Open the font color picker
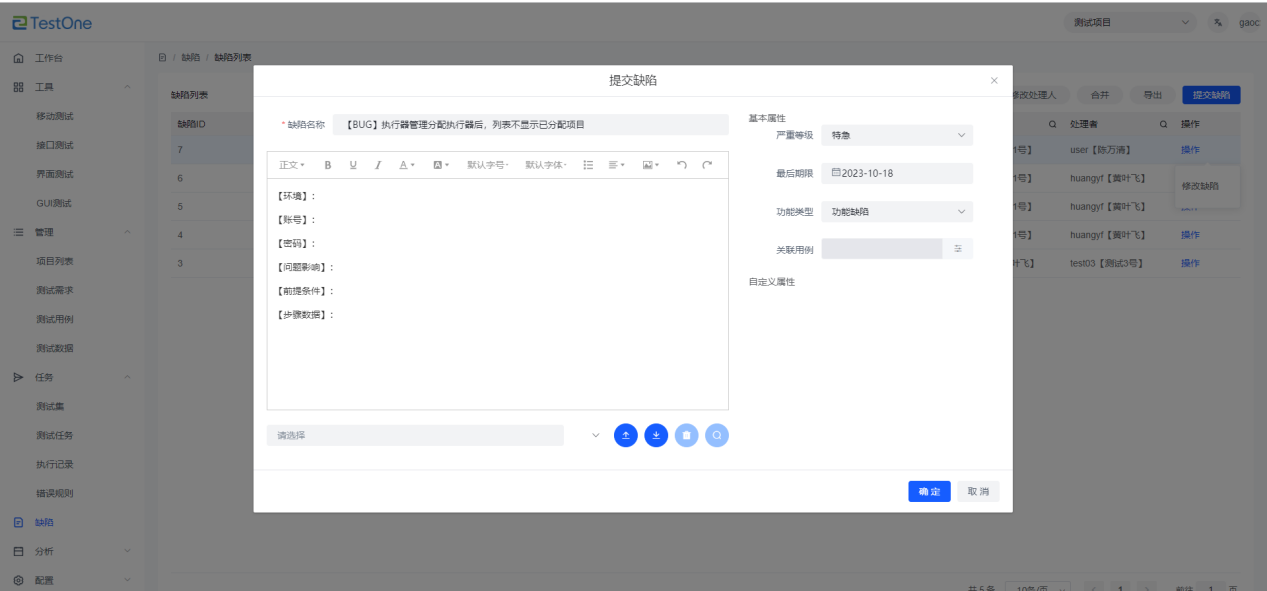This screenshot has height=591, width=1267. pyautogui.click(x=407, y=165)
